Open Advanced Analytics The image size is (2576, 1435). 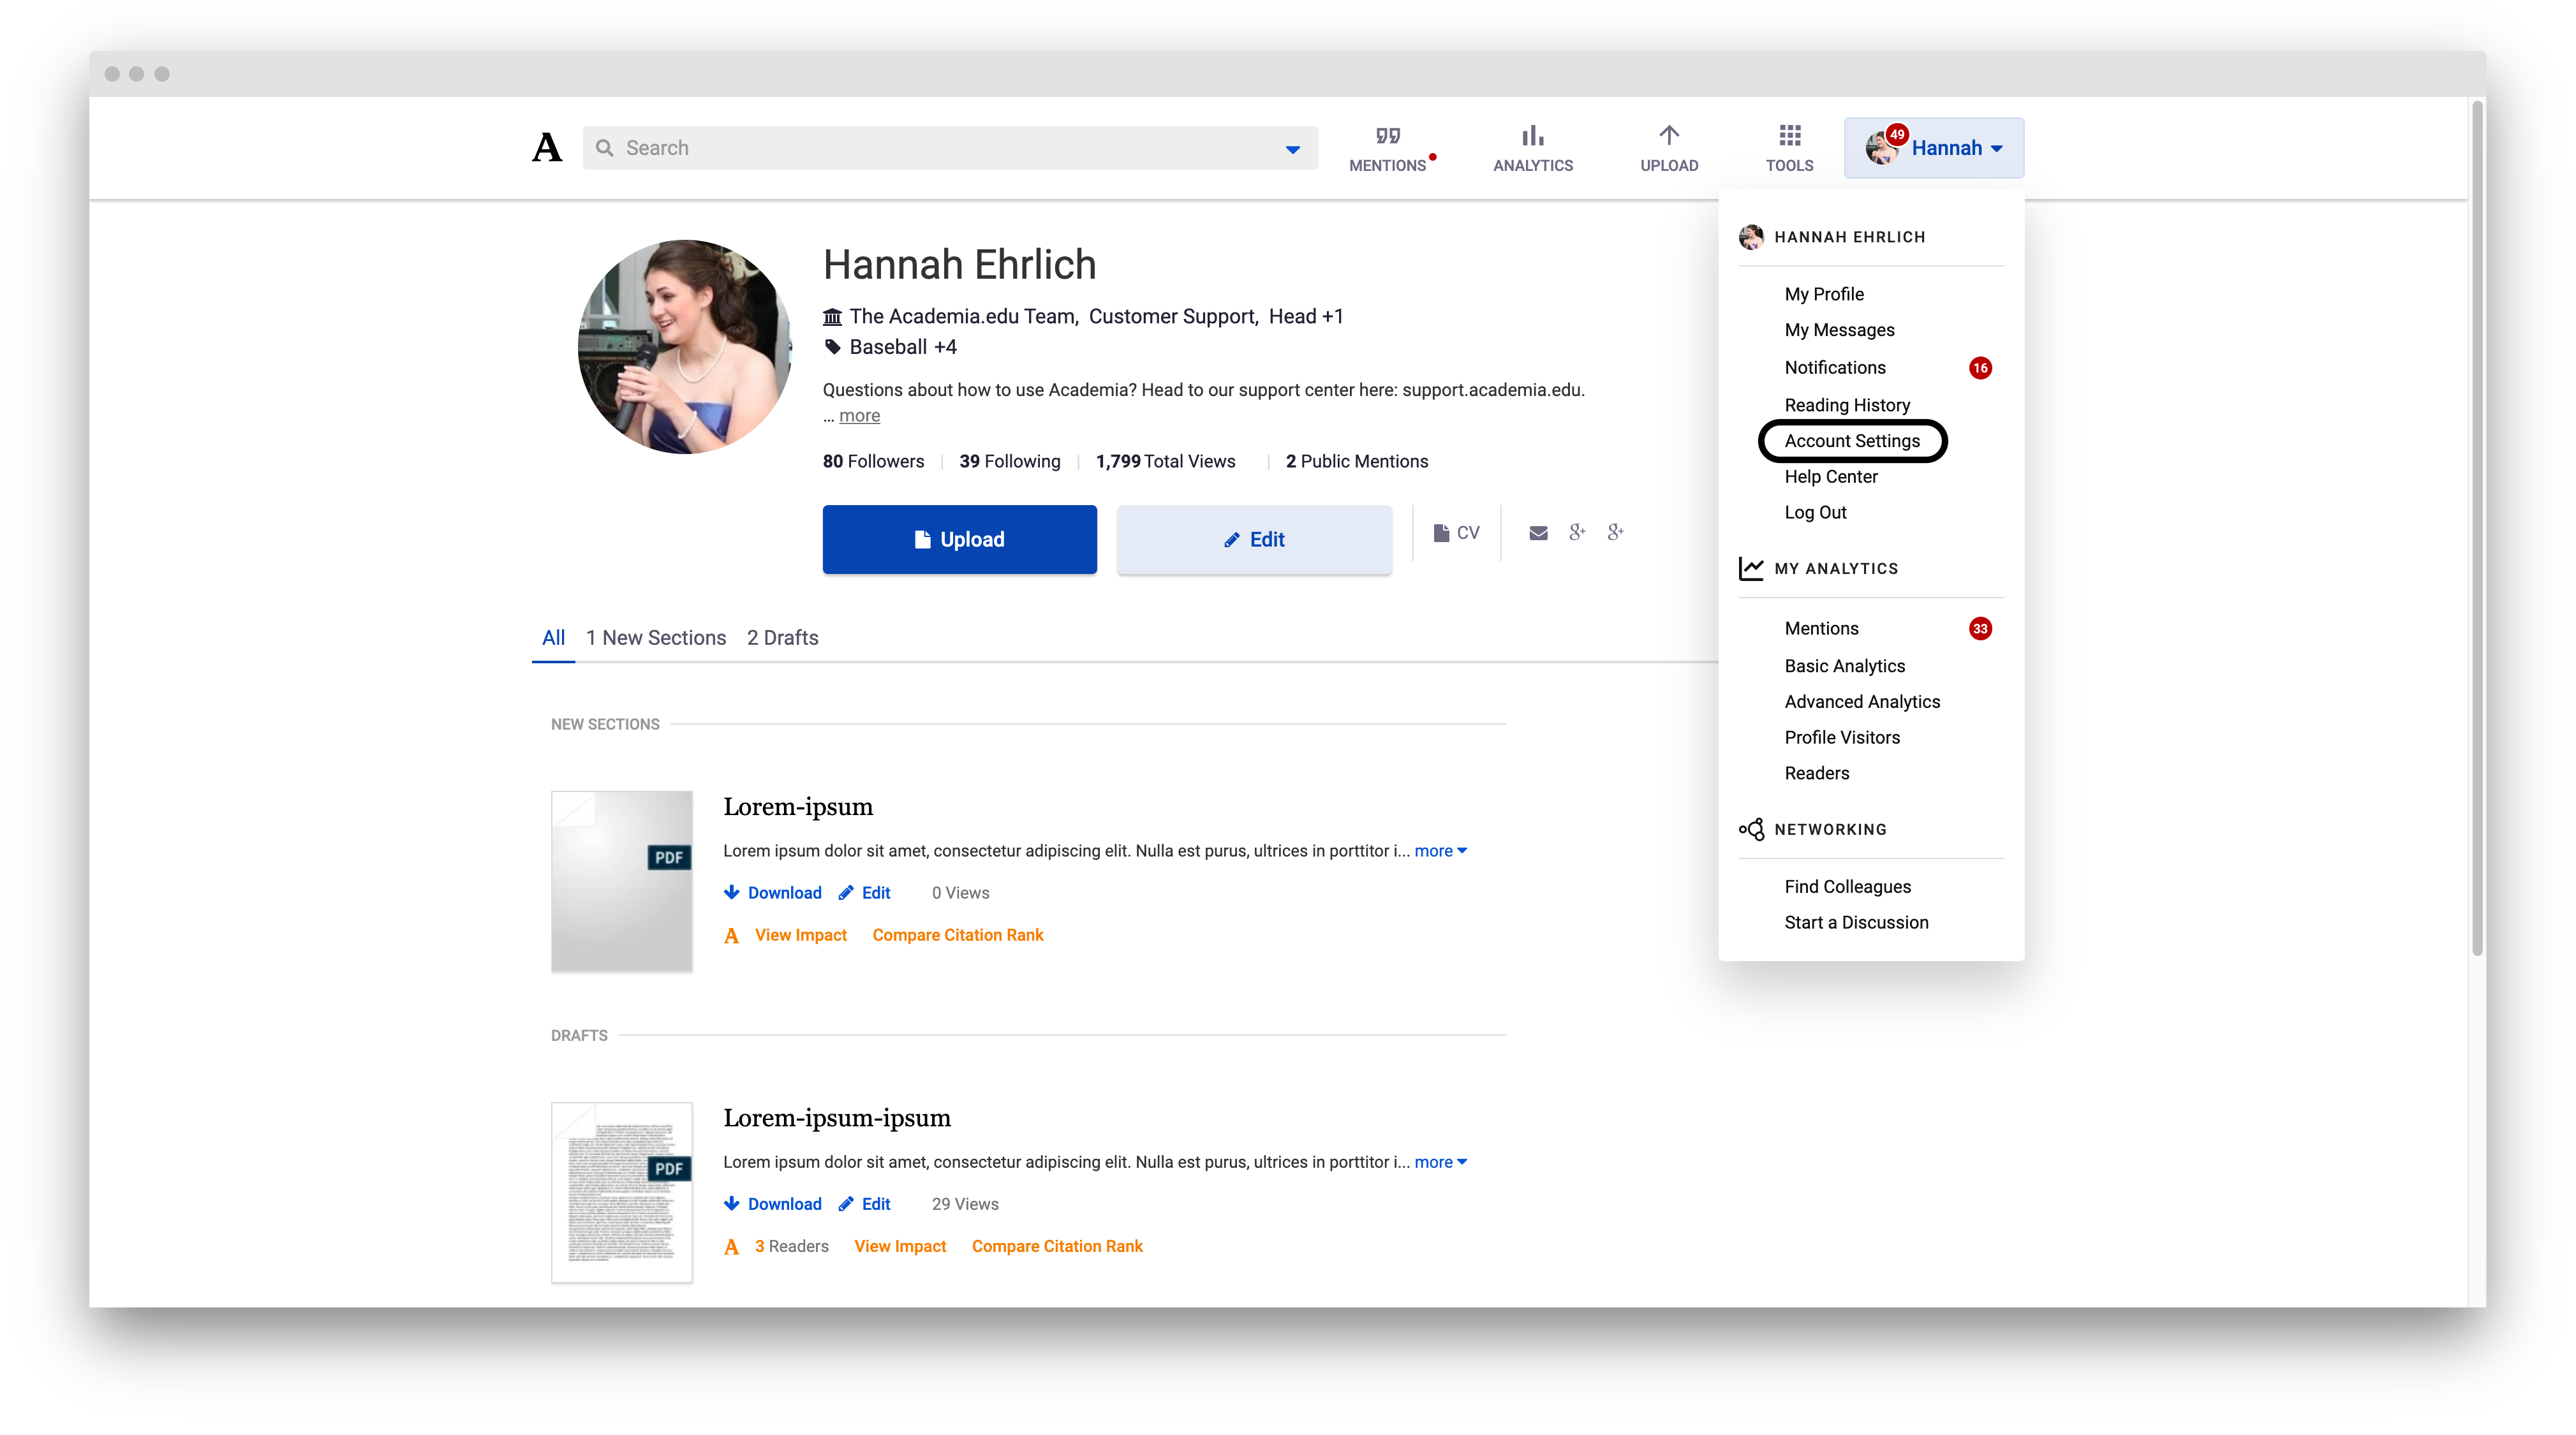point(1862,702)
